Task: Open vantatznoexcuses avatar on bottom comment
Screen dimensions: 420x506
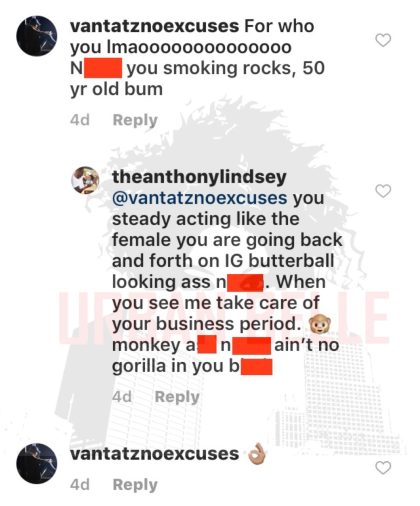Action: (x=37, y=463)
